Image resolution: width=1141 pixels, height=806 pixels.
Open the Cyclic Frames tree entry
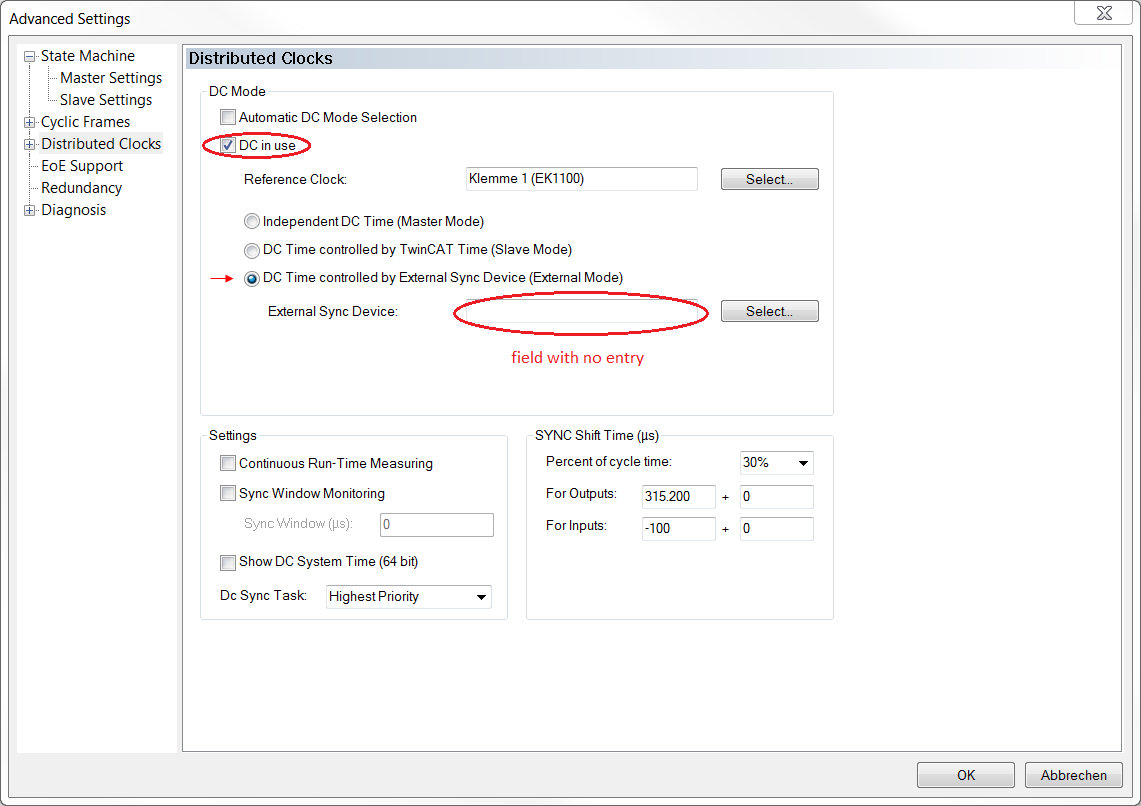(85, 121)
